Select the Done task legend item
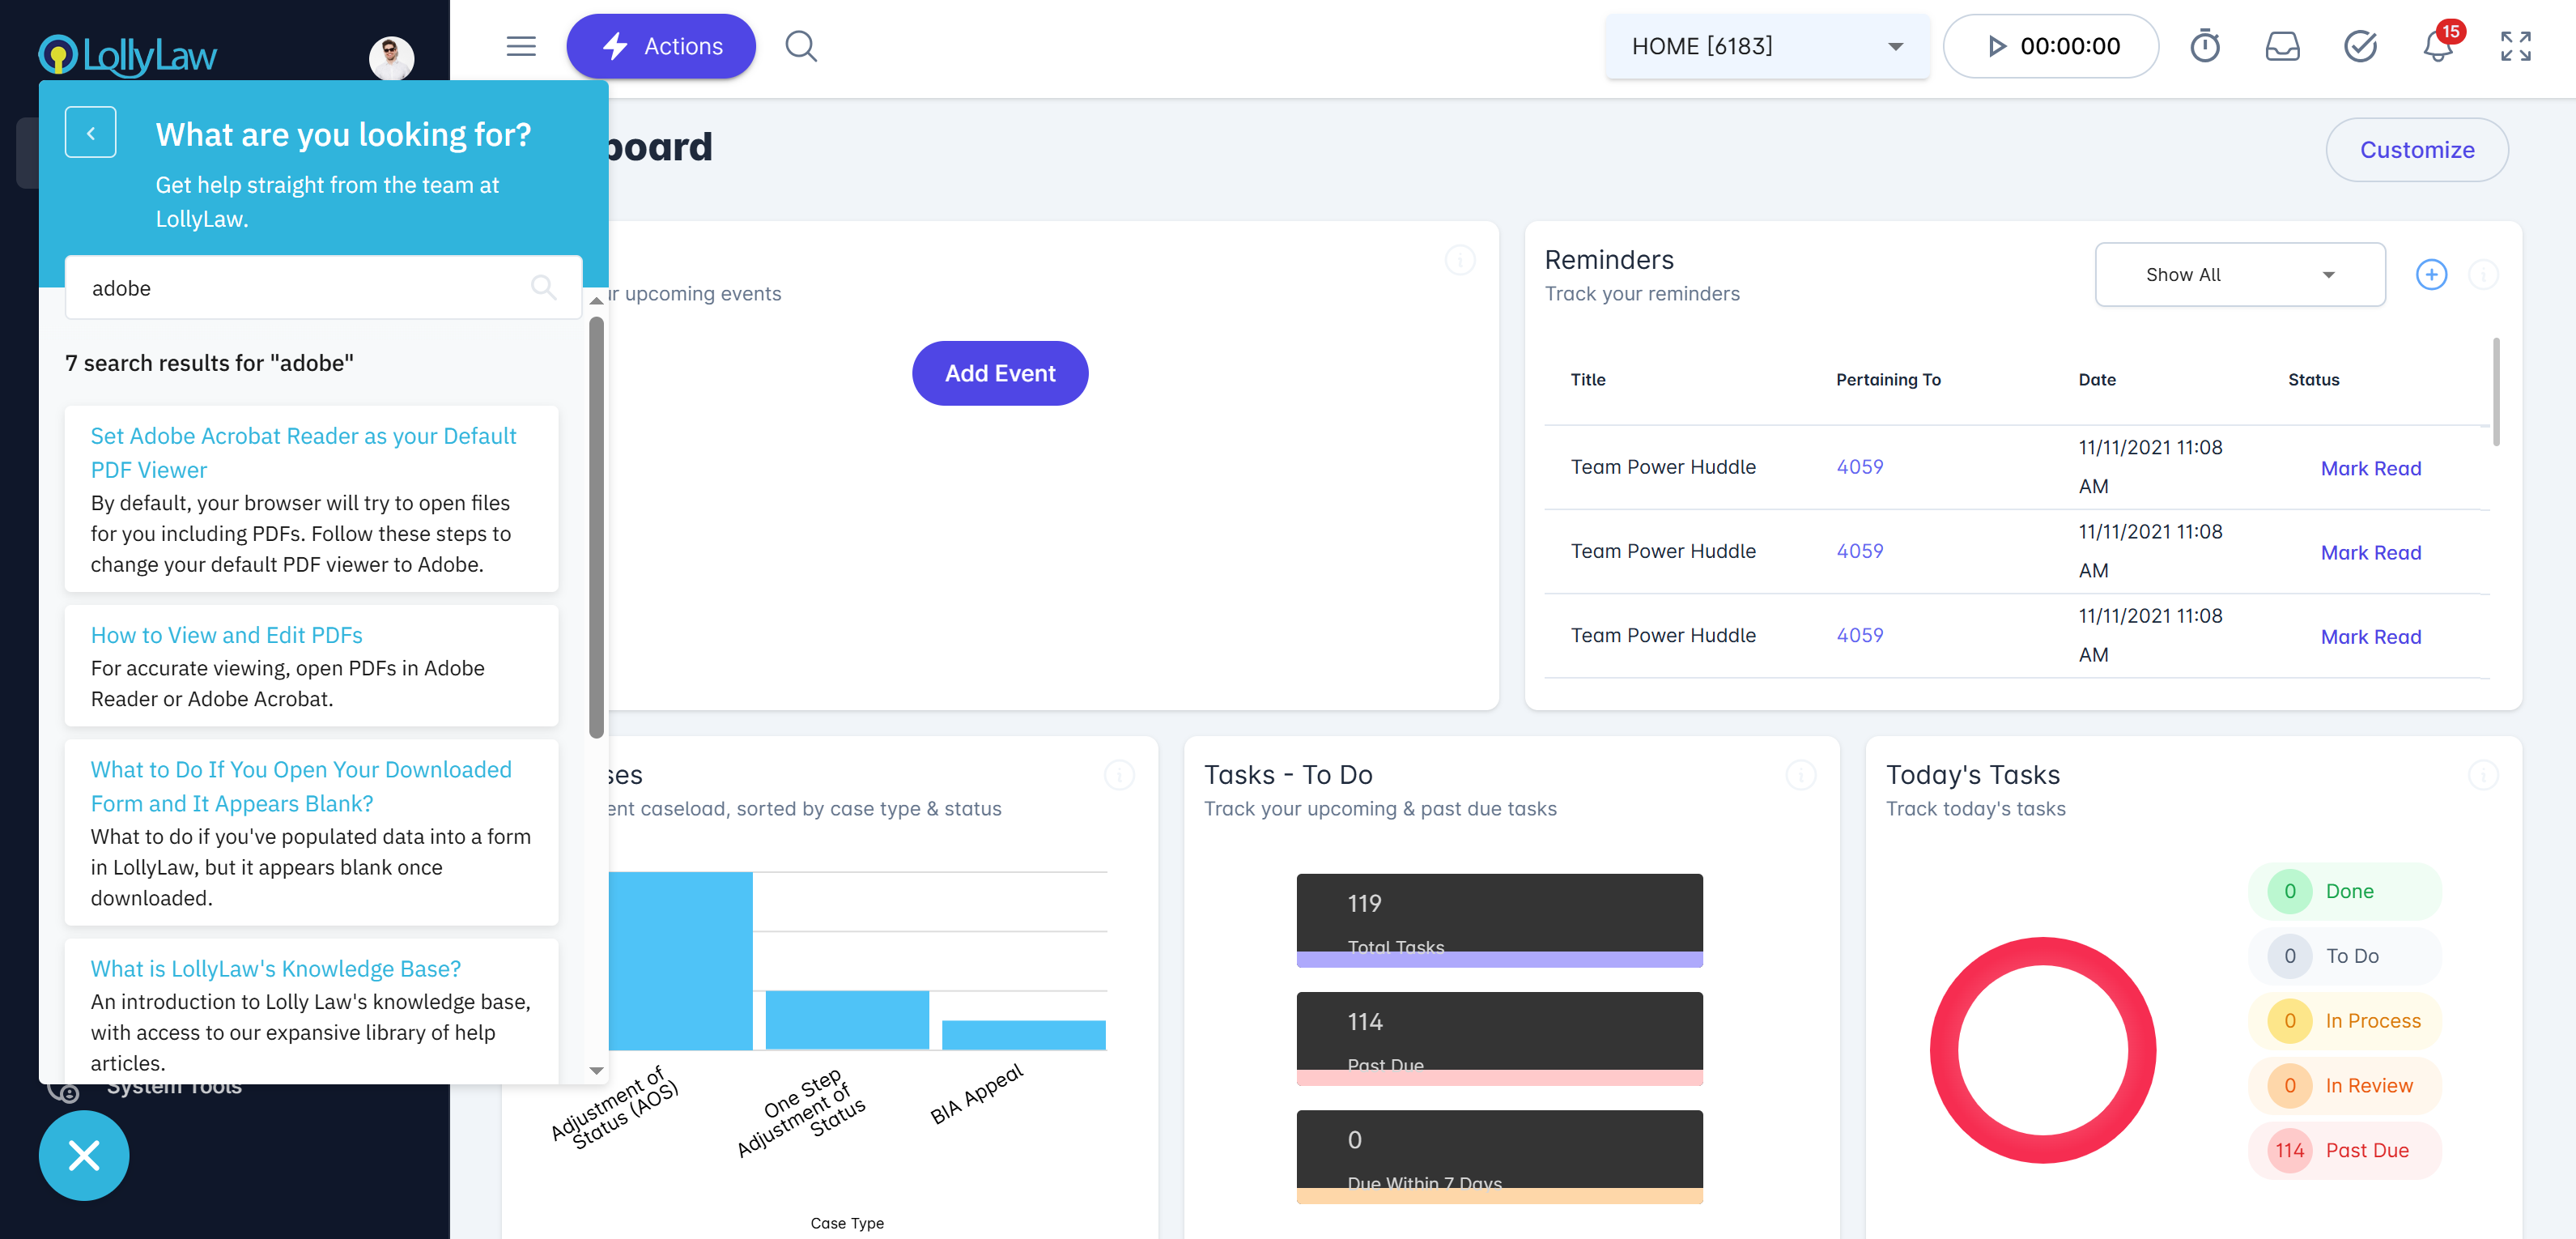 point(2344,891)
